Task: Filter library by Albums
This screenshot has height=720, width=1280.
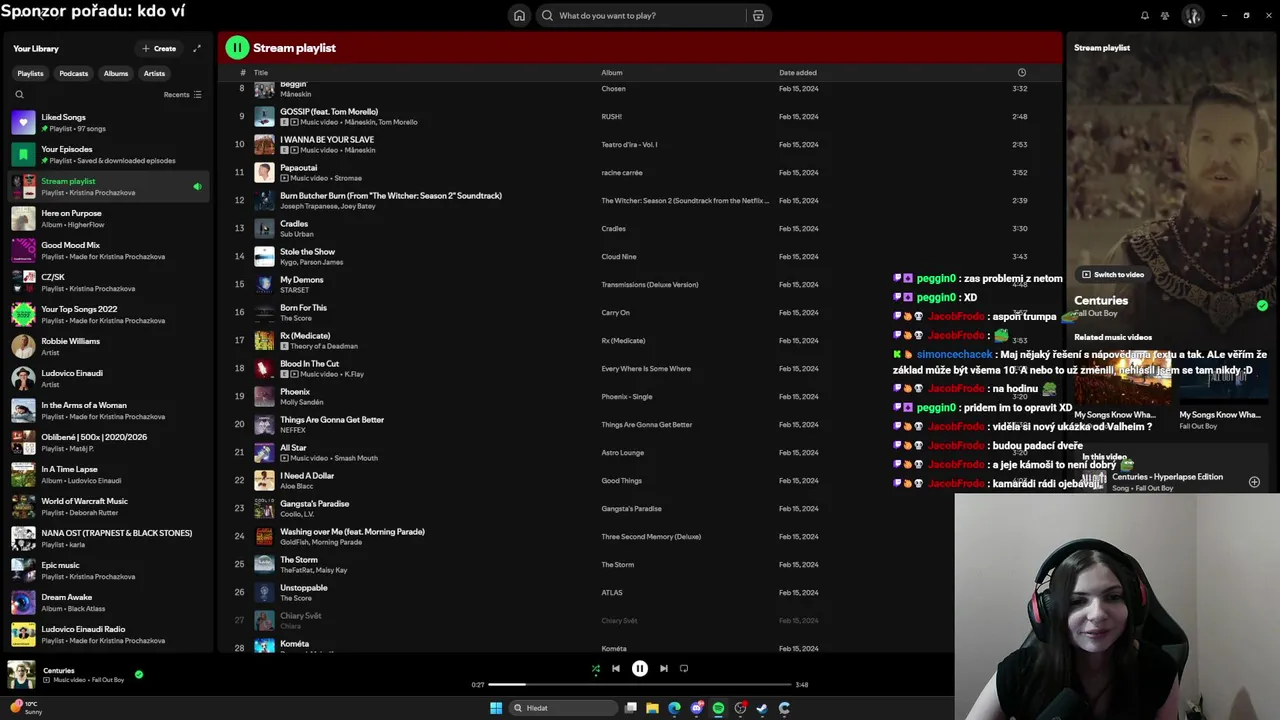Action: (x=116, y=73)
